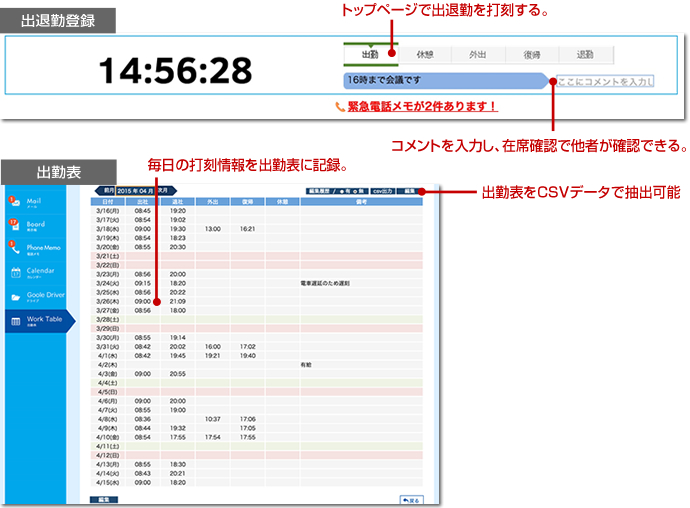690x508 pixels.
Task: Click the 20:55 leaving time cell
Action: click(x=178, y=374)
